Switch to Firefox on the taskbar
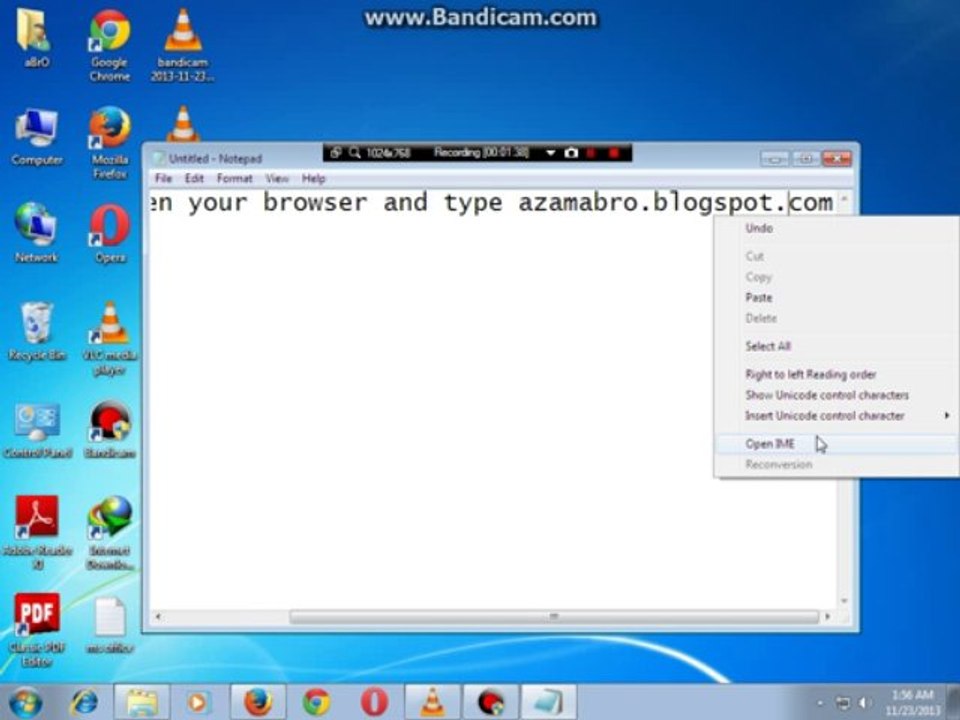Image resolution: width=960 pixels, height=720 pixels. [258, 702]
